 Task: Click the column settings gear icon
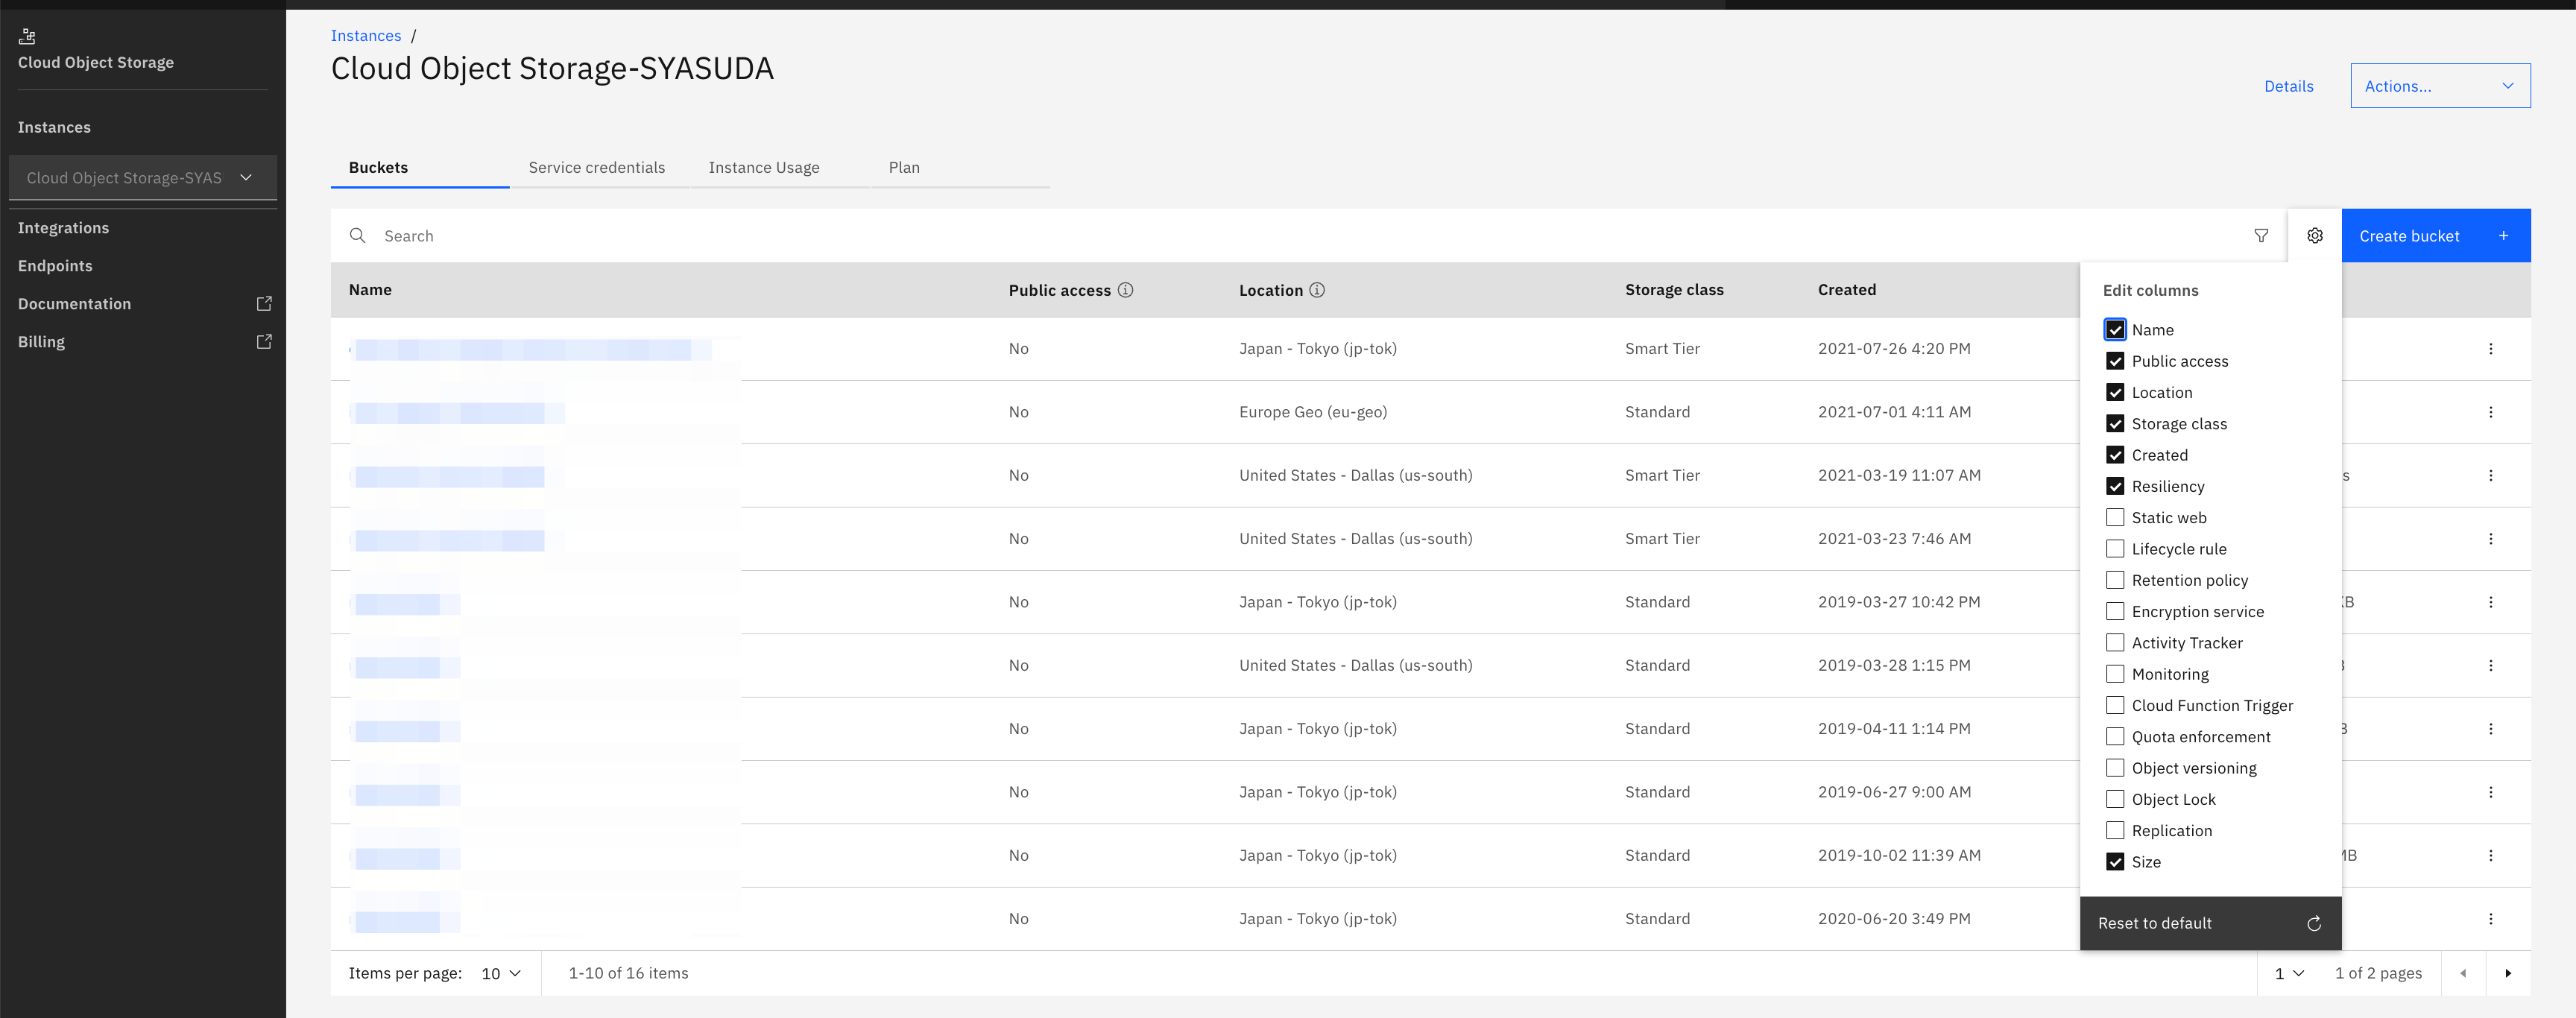(x=2314, y=236)
